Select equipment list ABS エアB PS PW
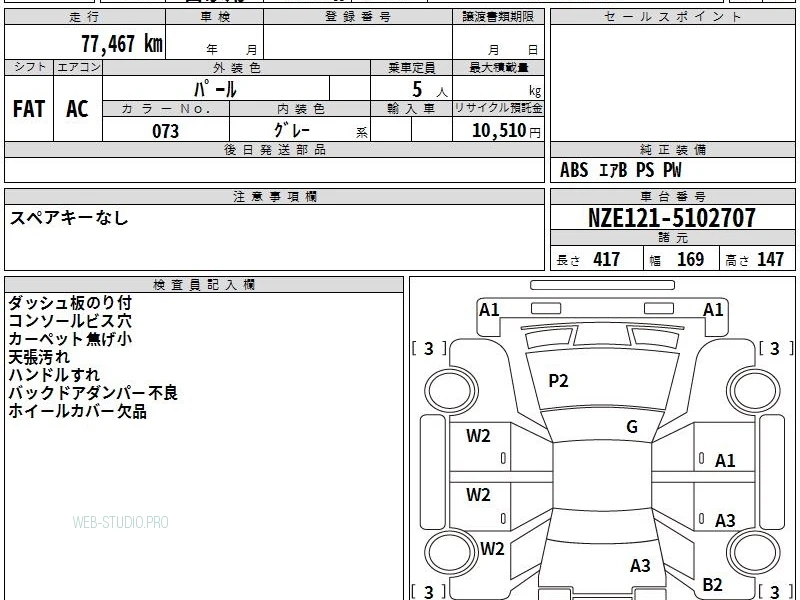The width and height of the screenshot is (800, 600). (620, 170)
